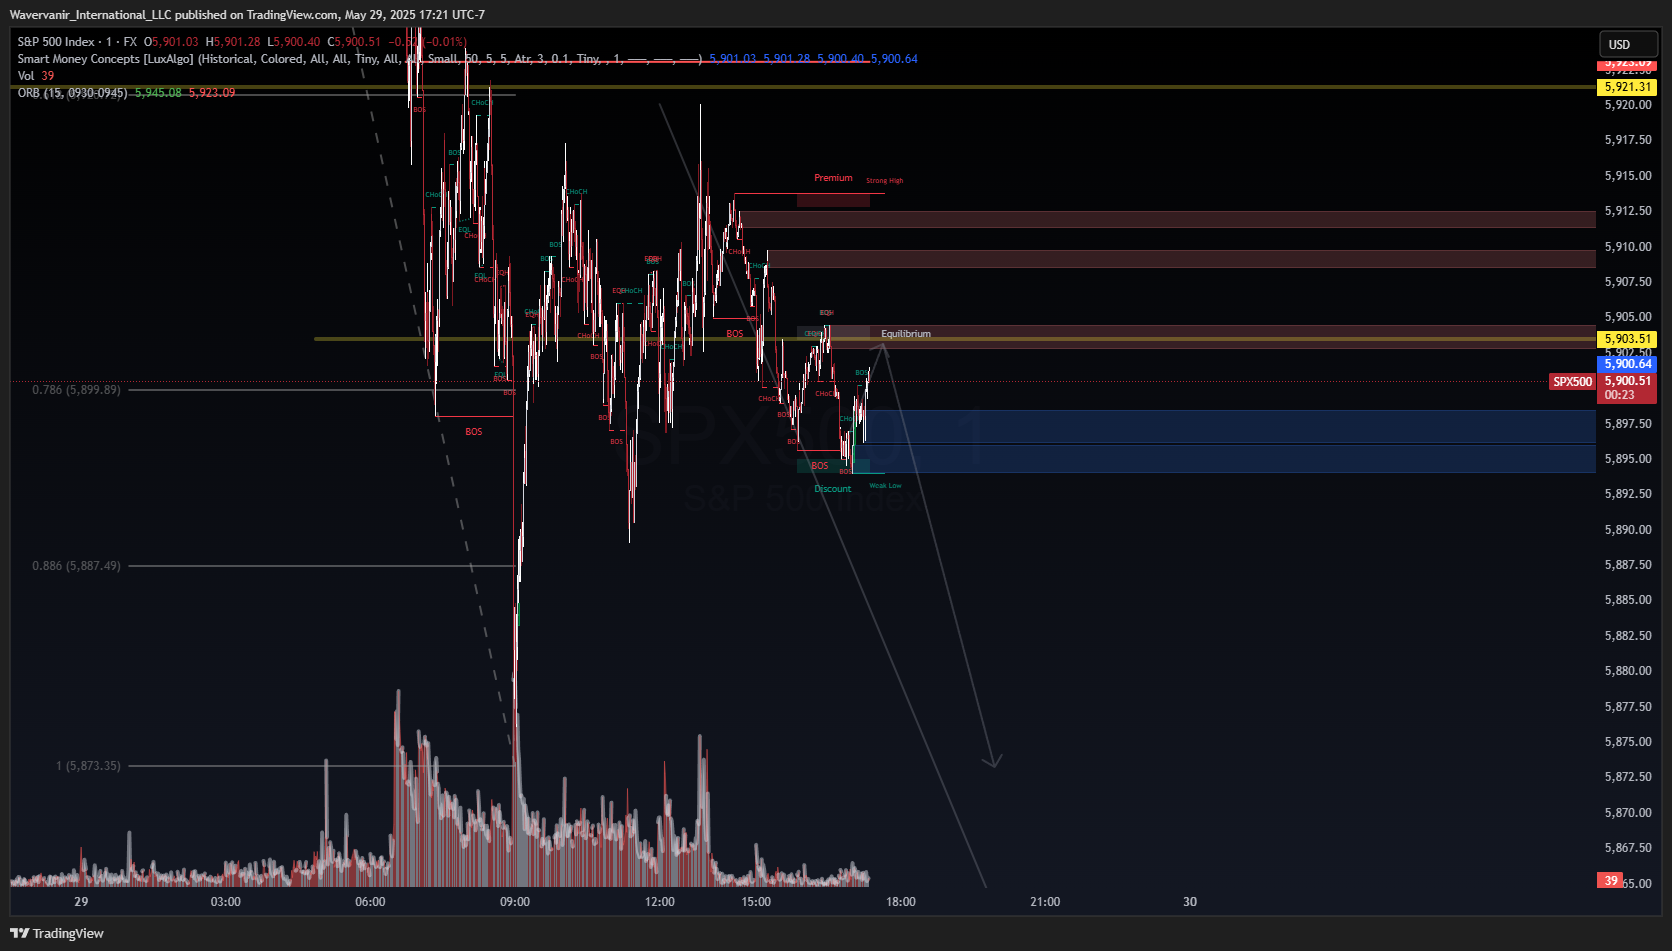Click the 5,905.00 price axis tick
The image size is (1672, 951).
pos(1628,317)
